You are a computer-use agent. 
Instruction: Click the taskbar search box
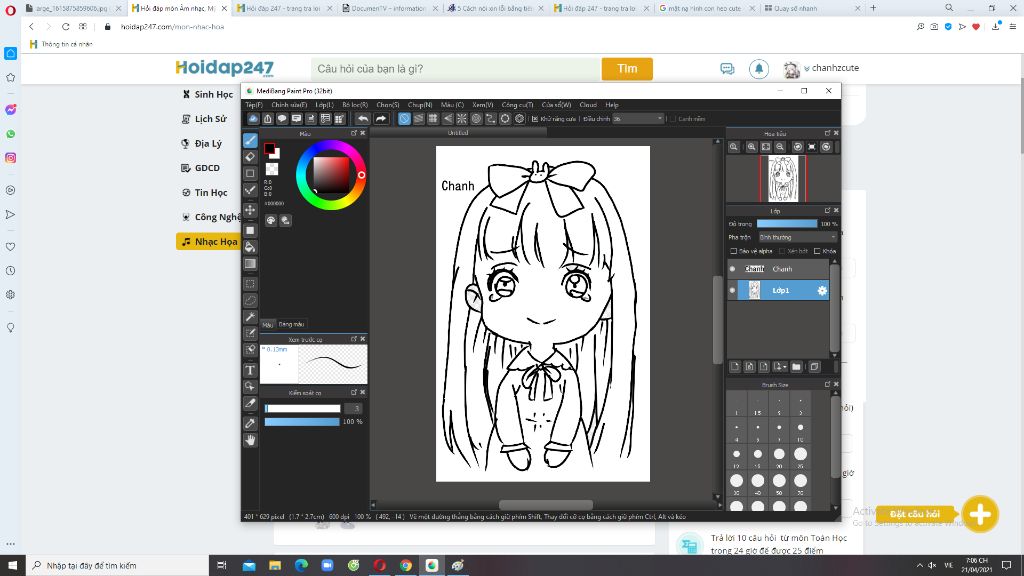(118, 566)
